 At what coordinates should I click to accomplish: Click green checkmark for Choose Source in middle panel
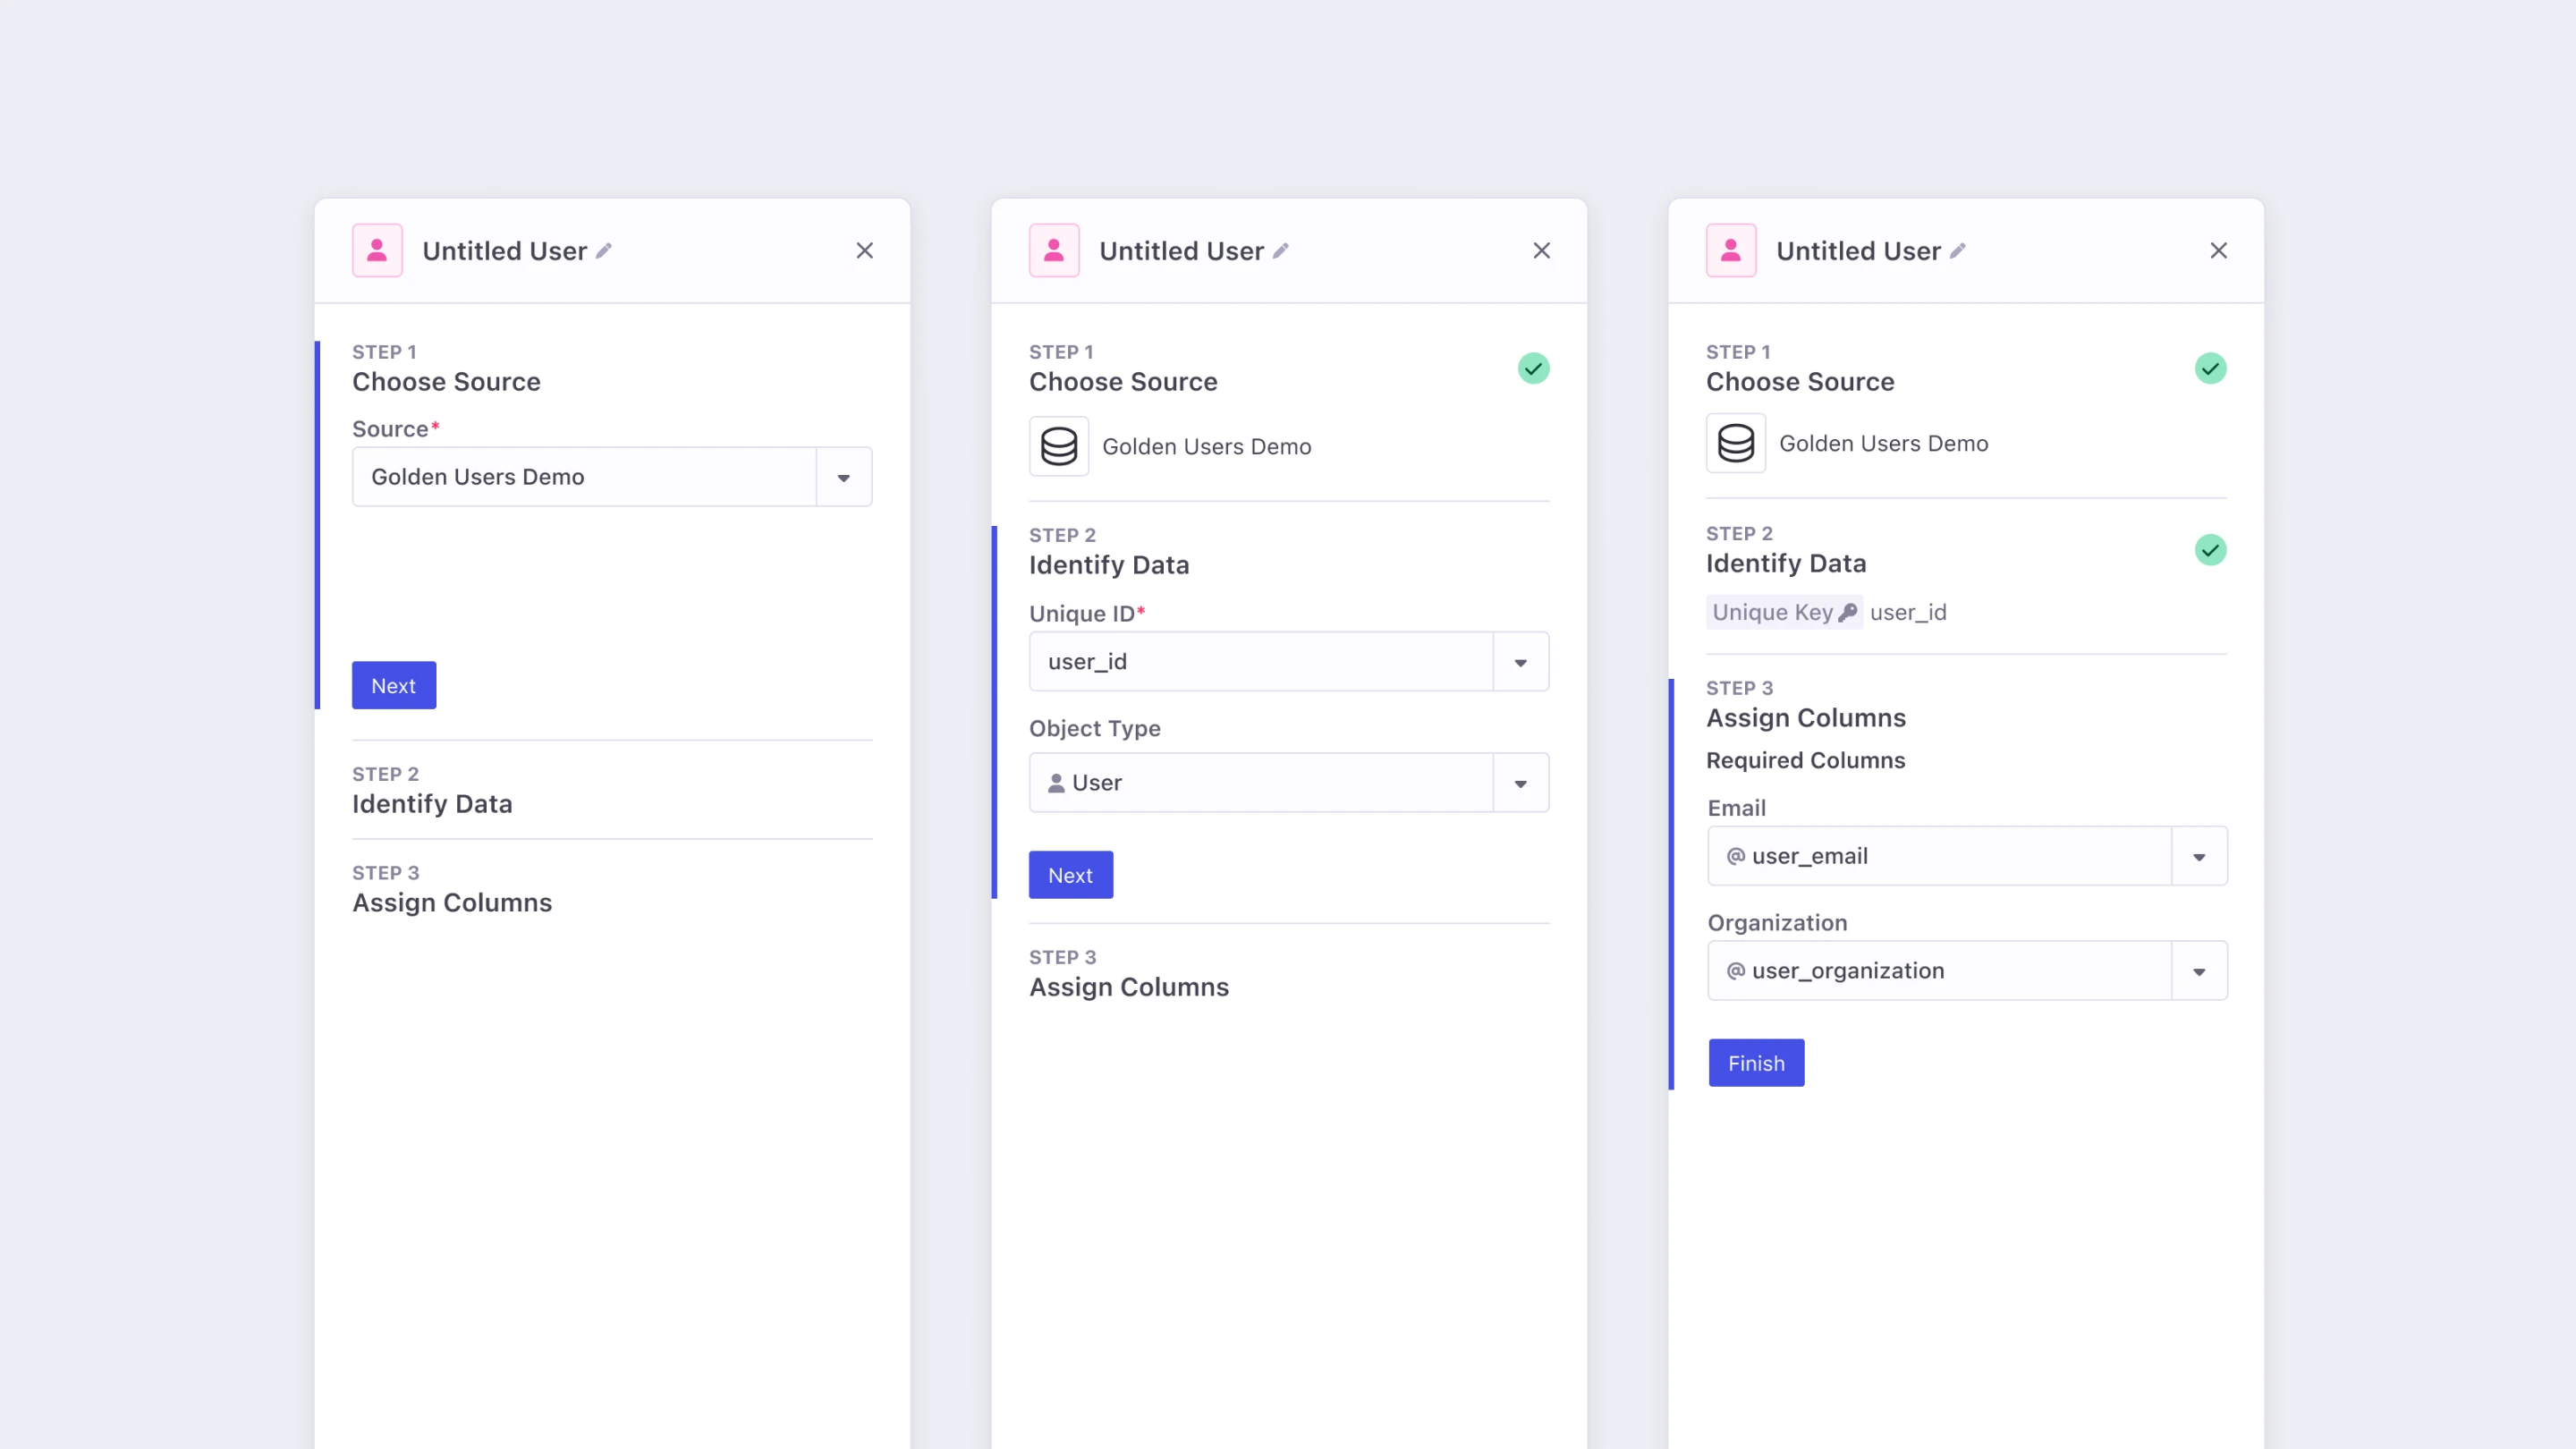pos(1533,369)
